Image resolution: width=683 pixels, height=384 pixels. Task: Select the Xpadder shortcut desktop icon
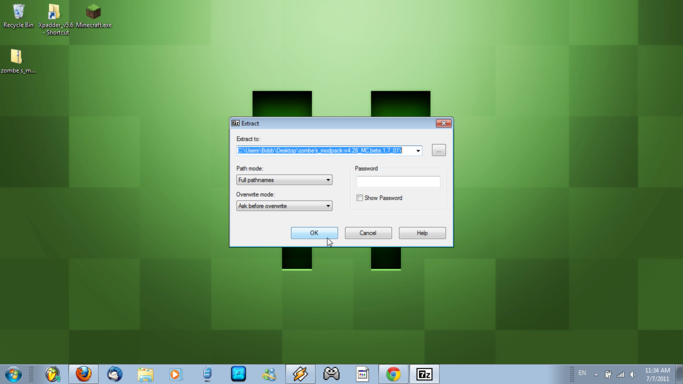coord(55,19)
